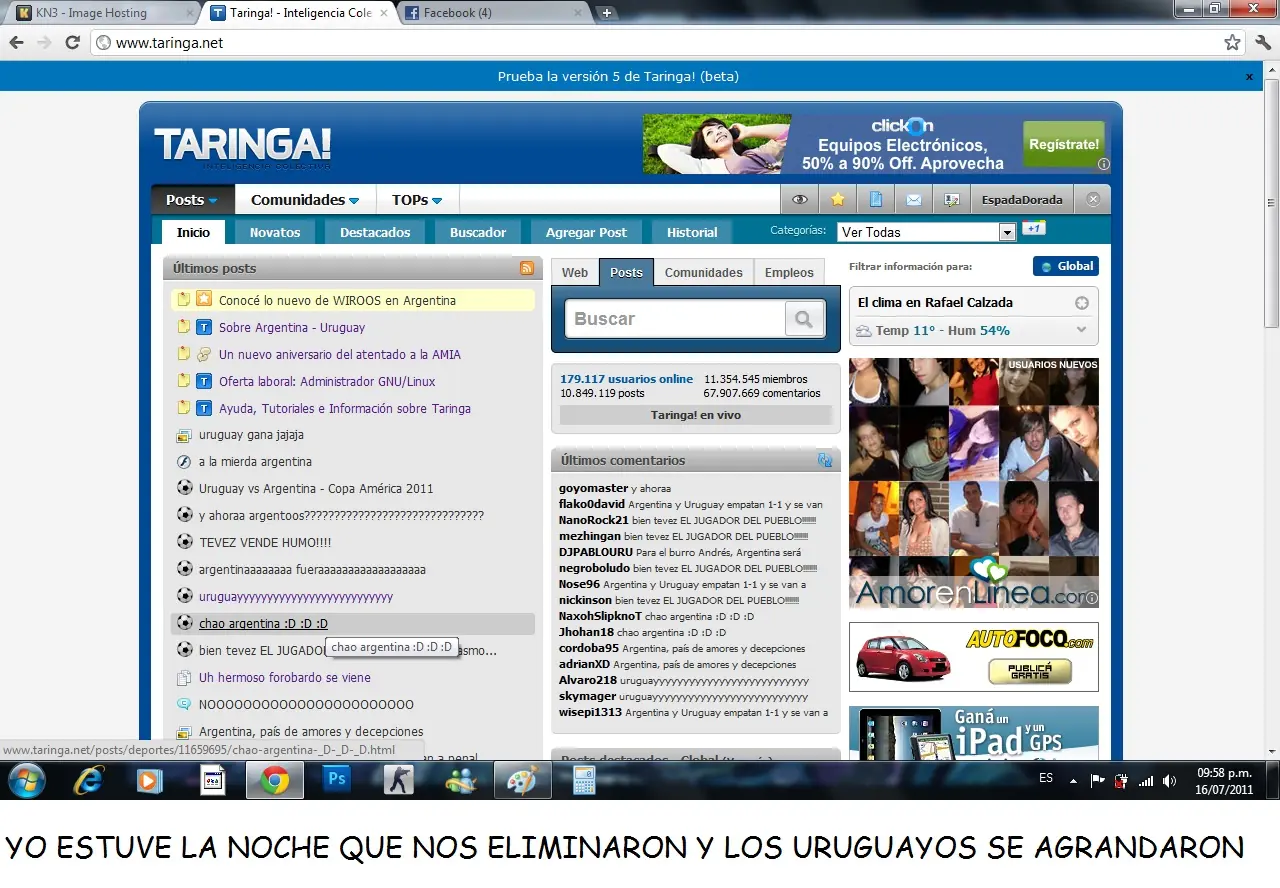Screen dimensions: 1280x888
Task: Open the Historial tab
Action: (692, 232)
